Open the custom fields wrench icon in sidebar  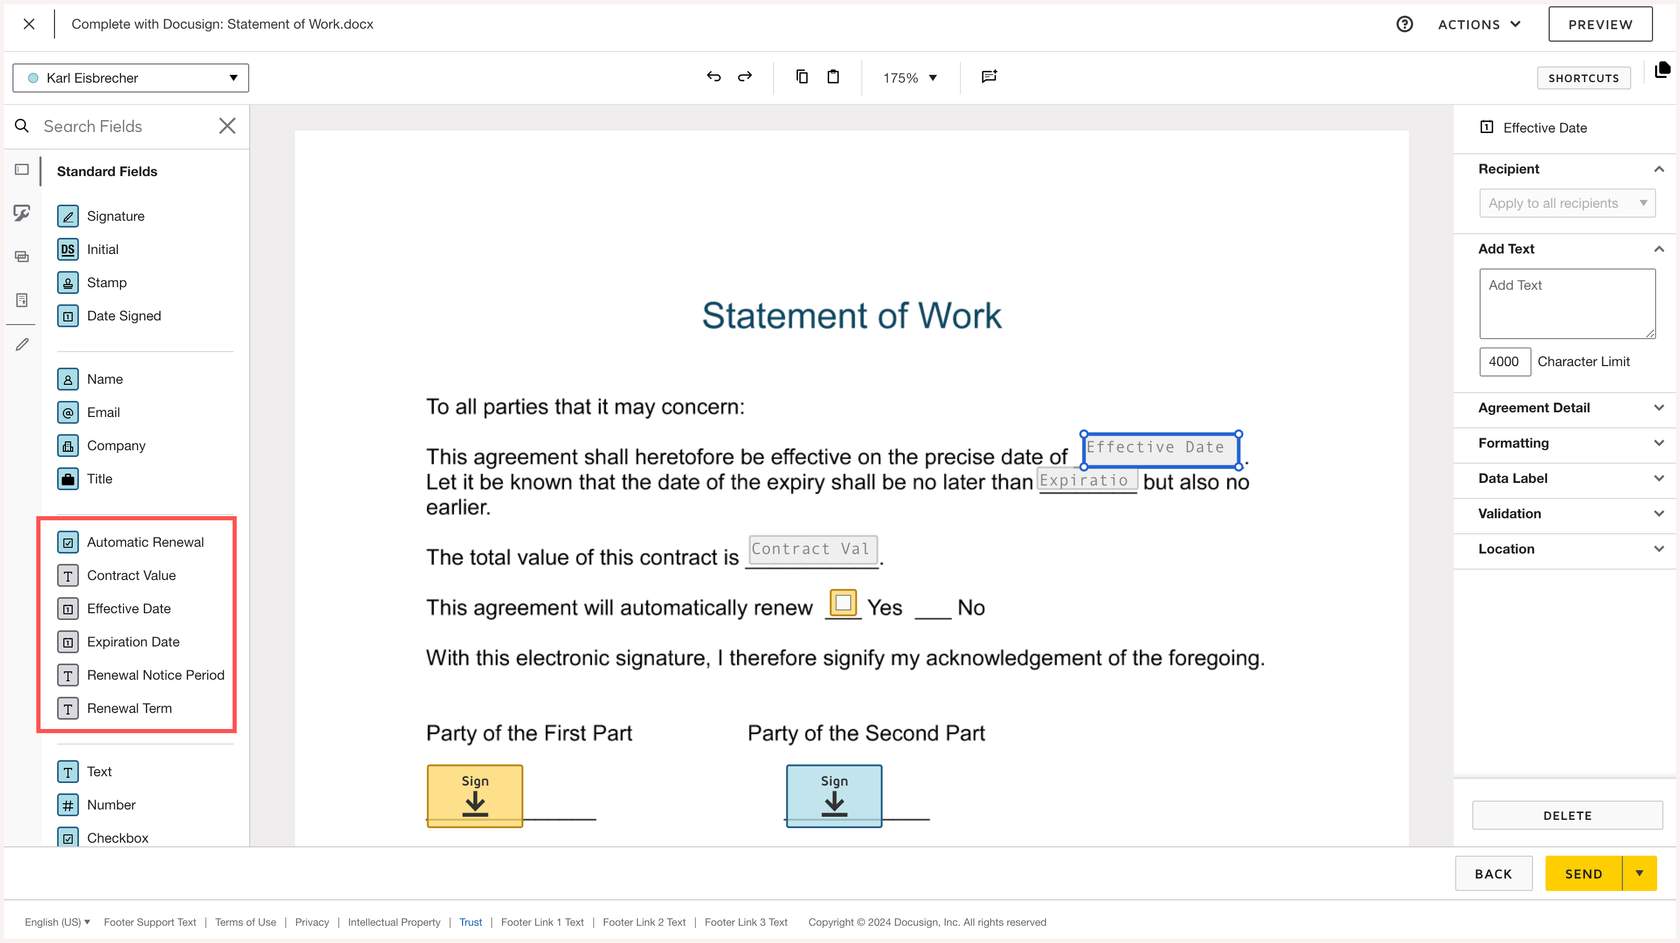pyautogui.click(x=21, y=213)
